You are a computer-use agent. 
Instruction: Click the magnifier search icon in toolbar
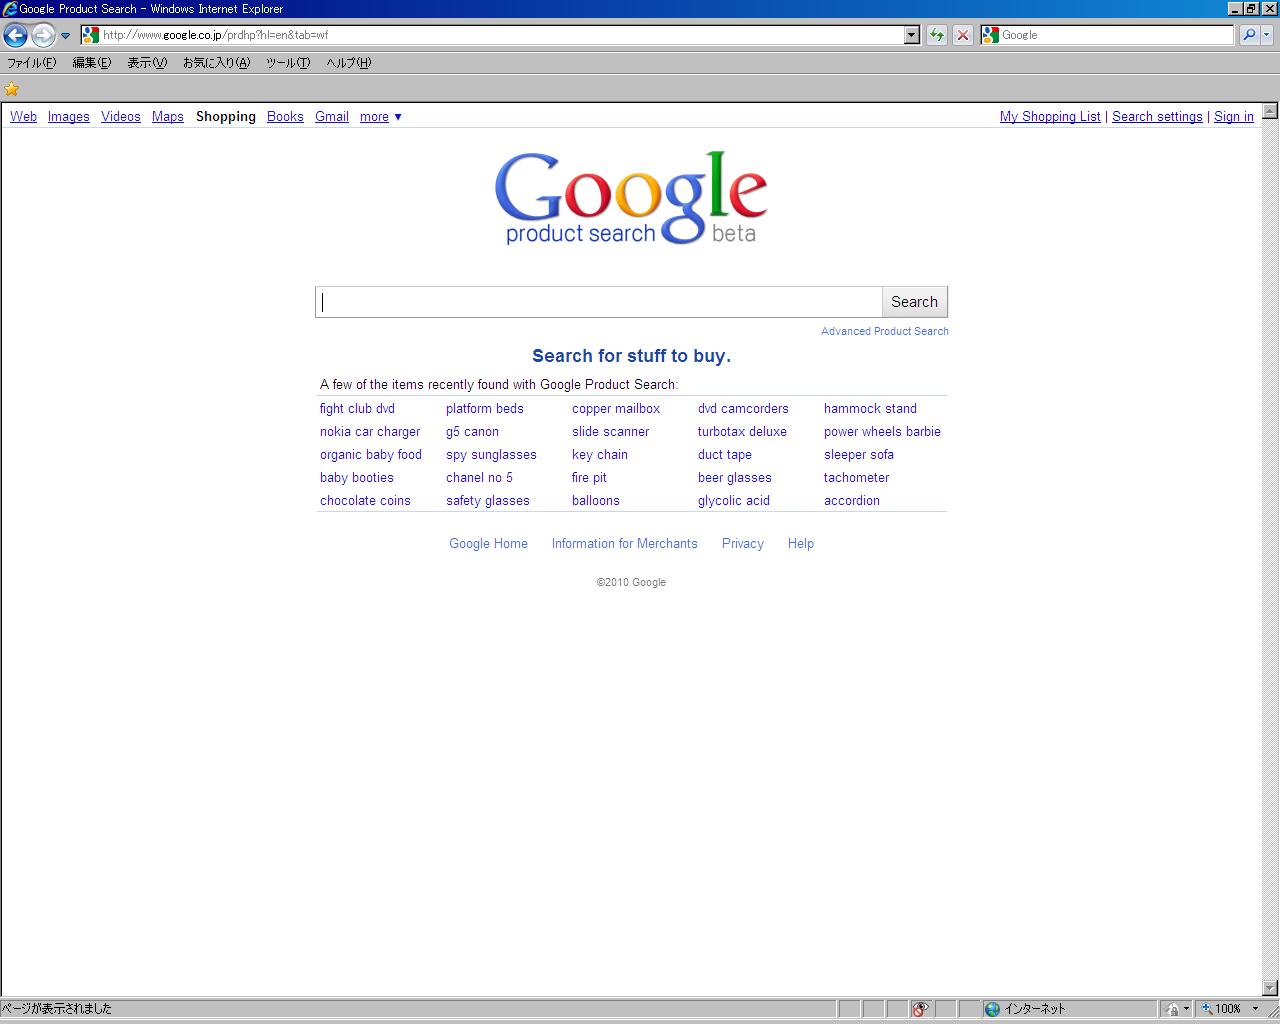tap(1249, 35)
